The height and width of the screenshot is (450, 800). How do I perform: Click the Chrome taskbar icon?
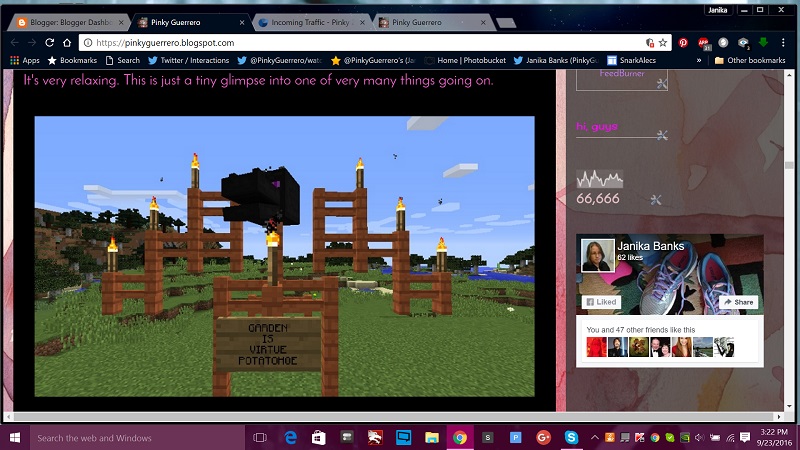pyautogui.click(x=460, y=437)
